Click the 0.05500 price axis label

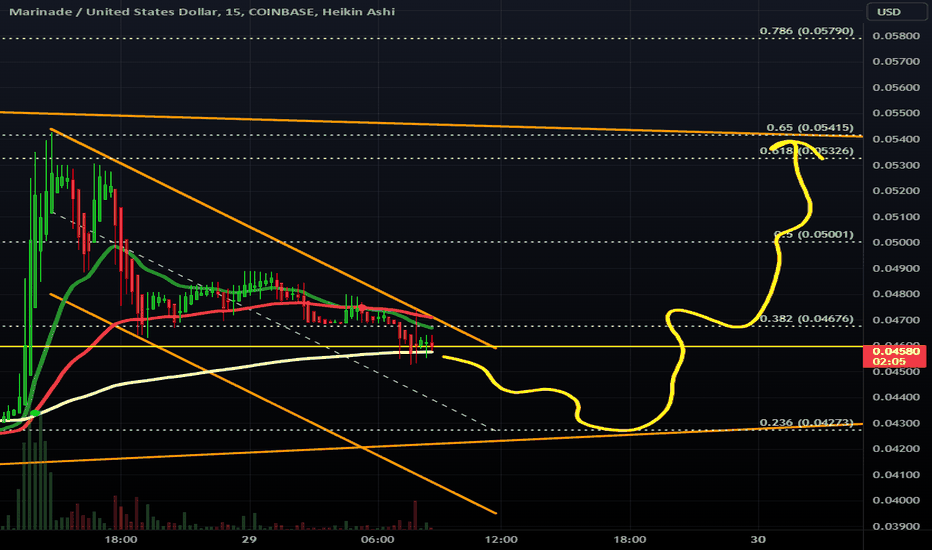(896, 113)
